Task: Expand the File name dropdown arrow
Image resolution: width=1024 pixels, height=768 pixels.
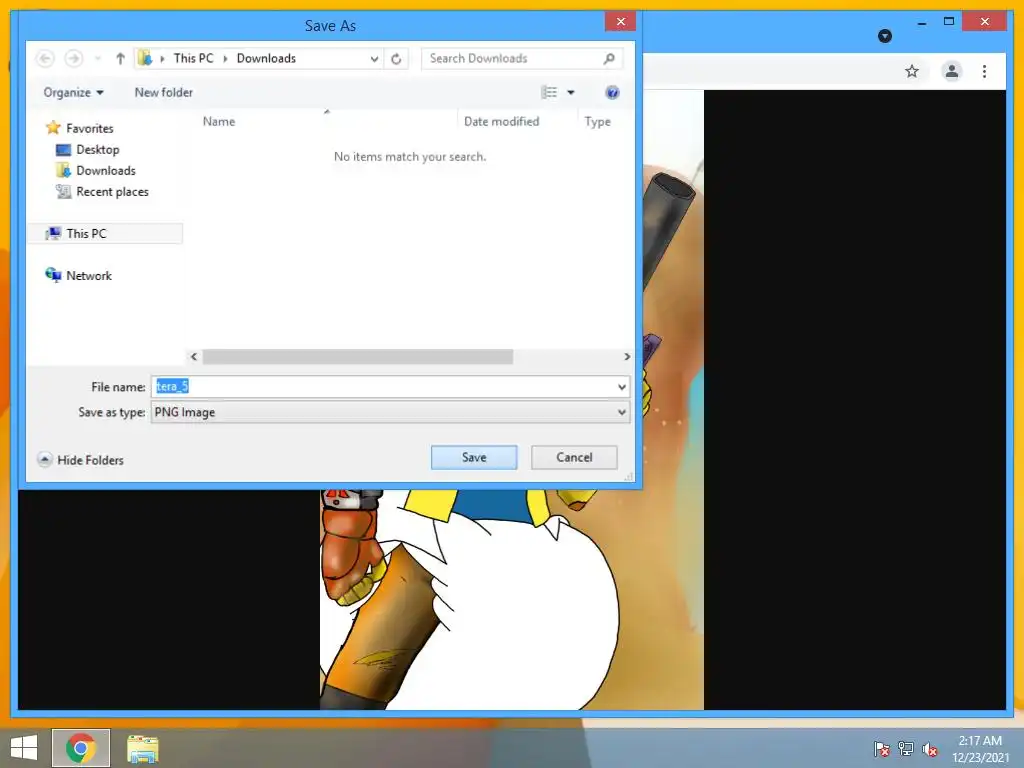Action: (x=622, y=387)
